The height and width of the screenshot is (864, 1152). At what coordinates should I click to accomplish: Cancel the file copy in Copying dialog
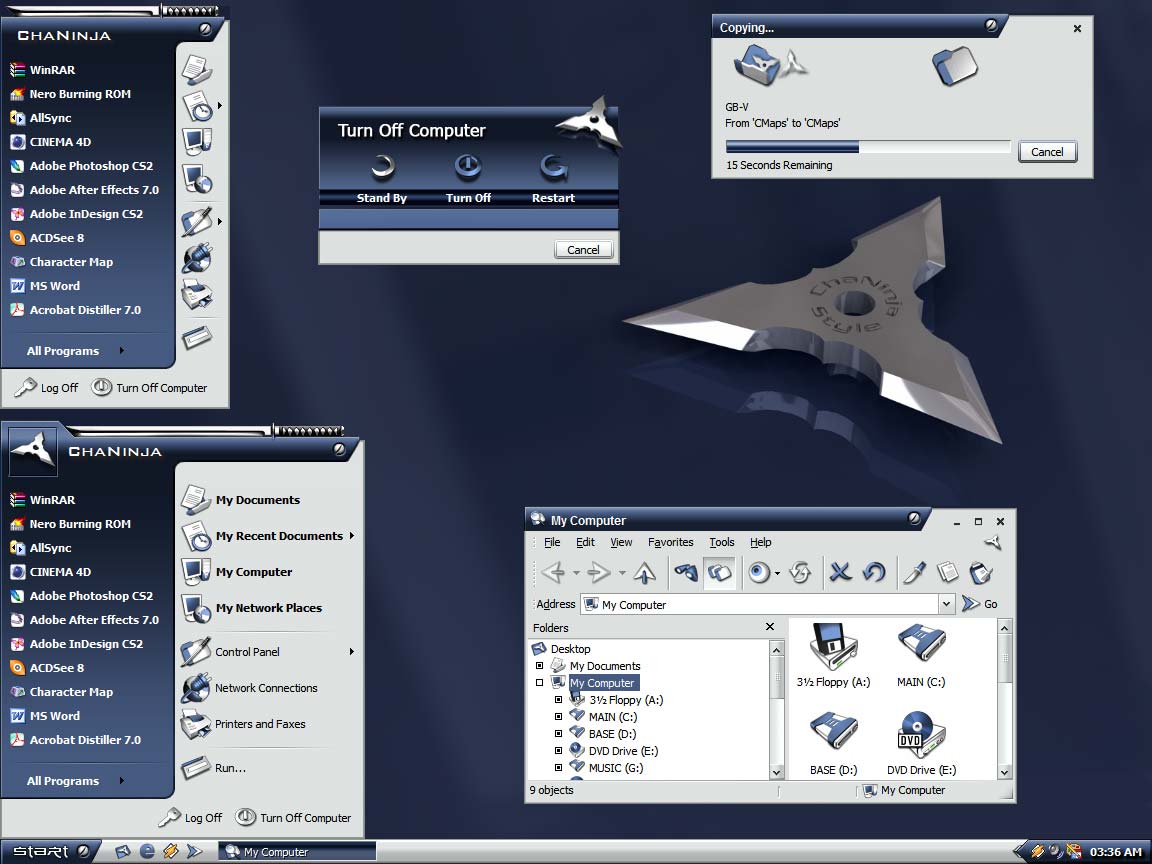click(1047, 152)
